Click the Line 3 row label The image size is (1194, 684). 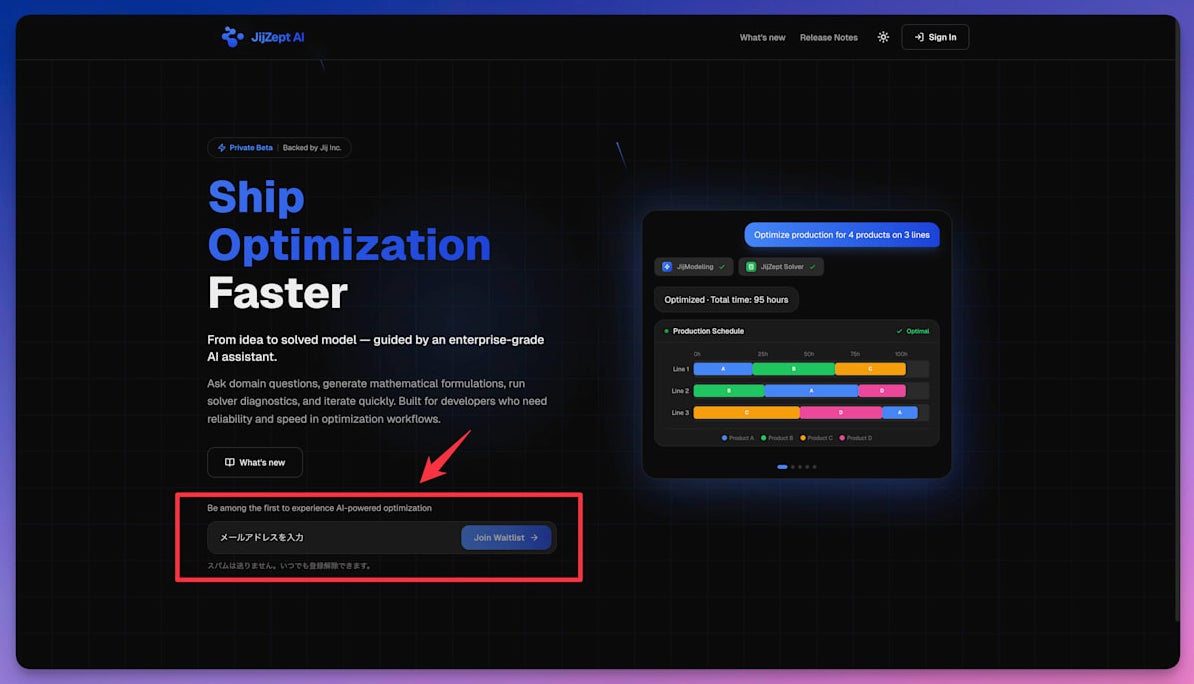tap(680, 413)
